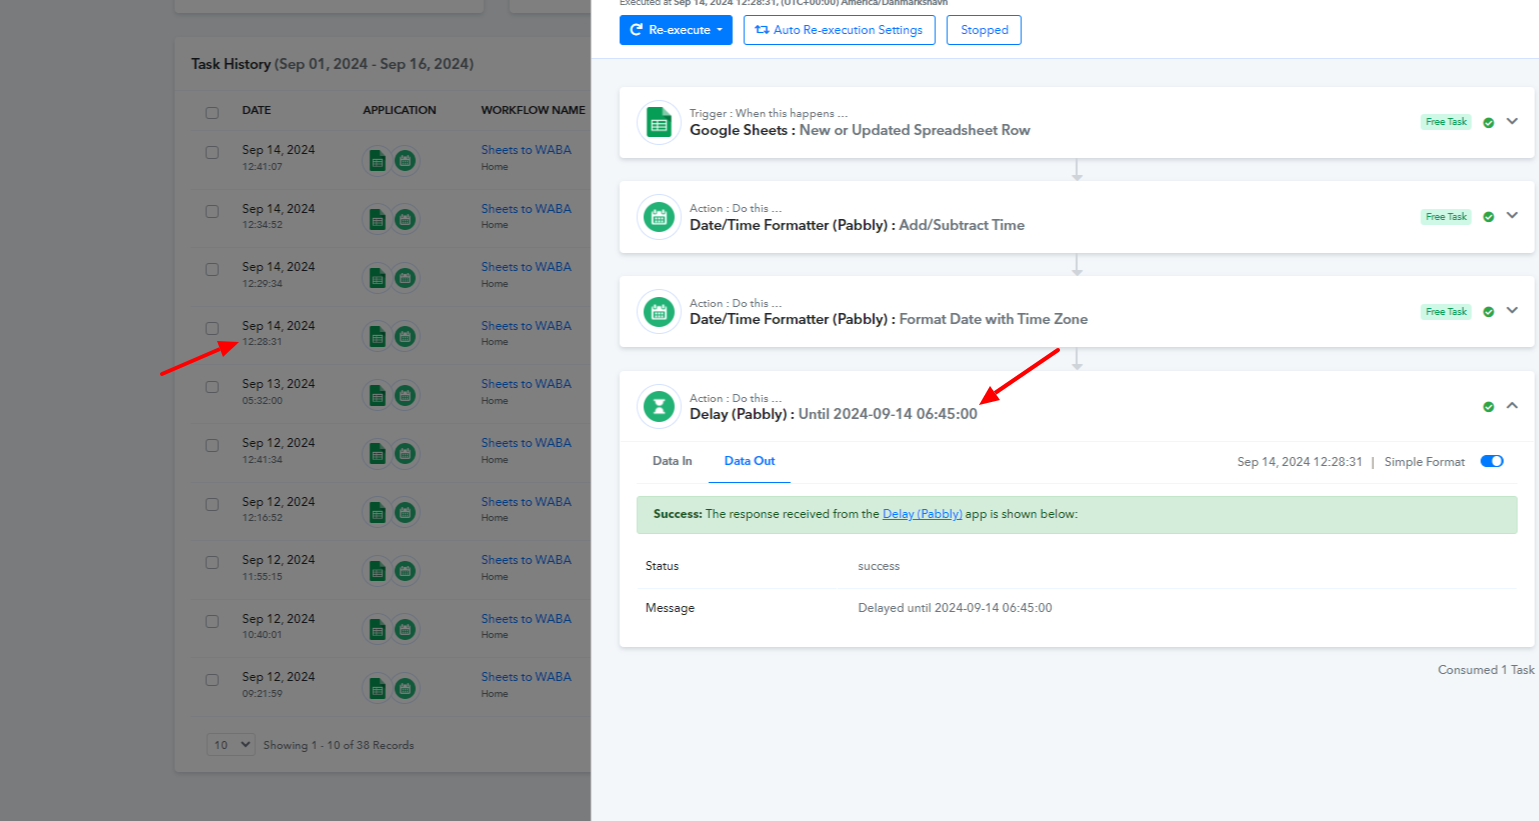Click Sheets icon in Sep 12 12:41:34 row

[x=377, y=453]
